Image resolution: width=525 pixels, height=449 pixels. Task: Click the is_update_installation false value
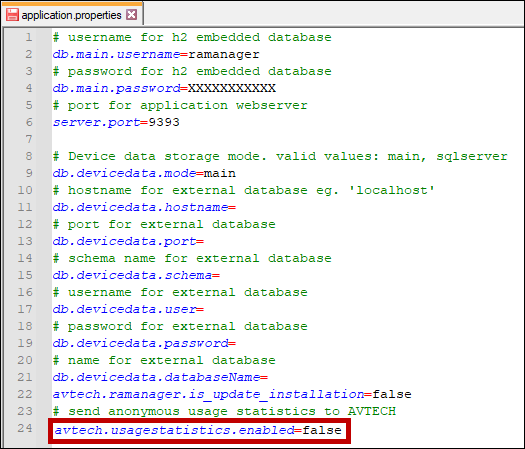pyautogui.click(x=392, y=394)
